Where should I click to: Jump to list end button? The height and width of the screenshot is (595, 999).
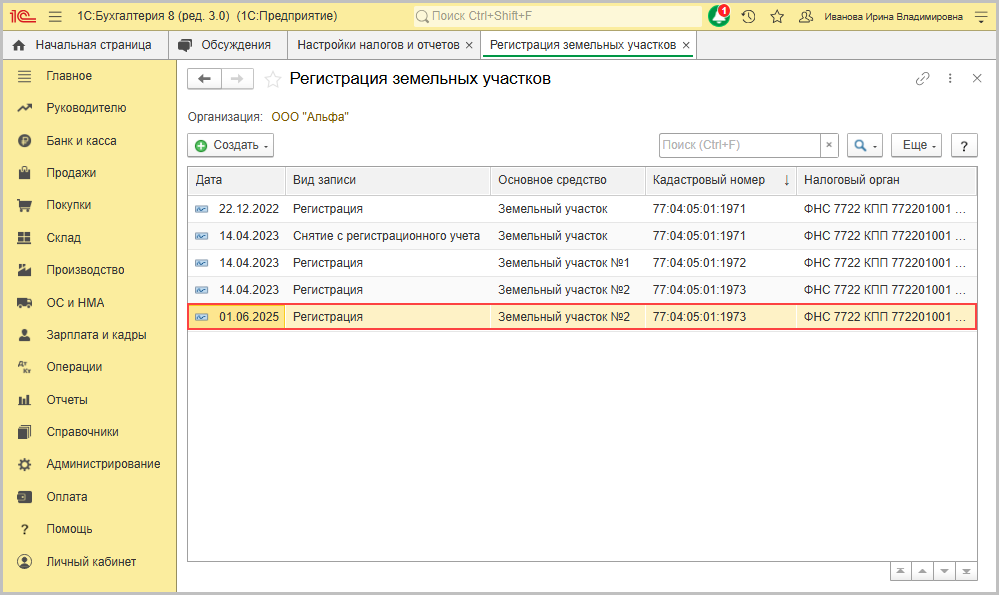[x=967, y=571]
